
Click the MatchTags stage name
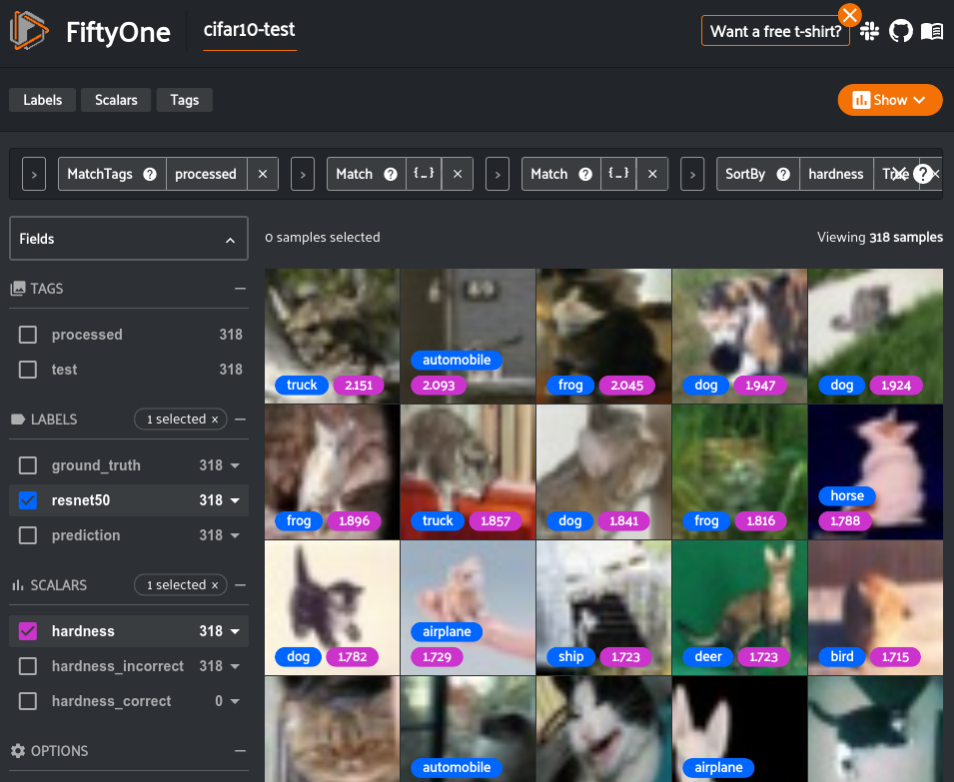pos(100,174)
